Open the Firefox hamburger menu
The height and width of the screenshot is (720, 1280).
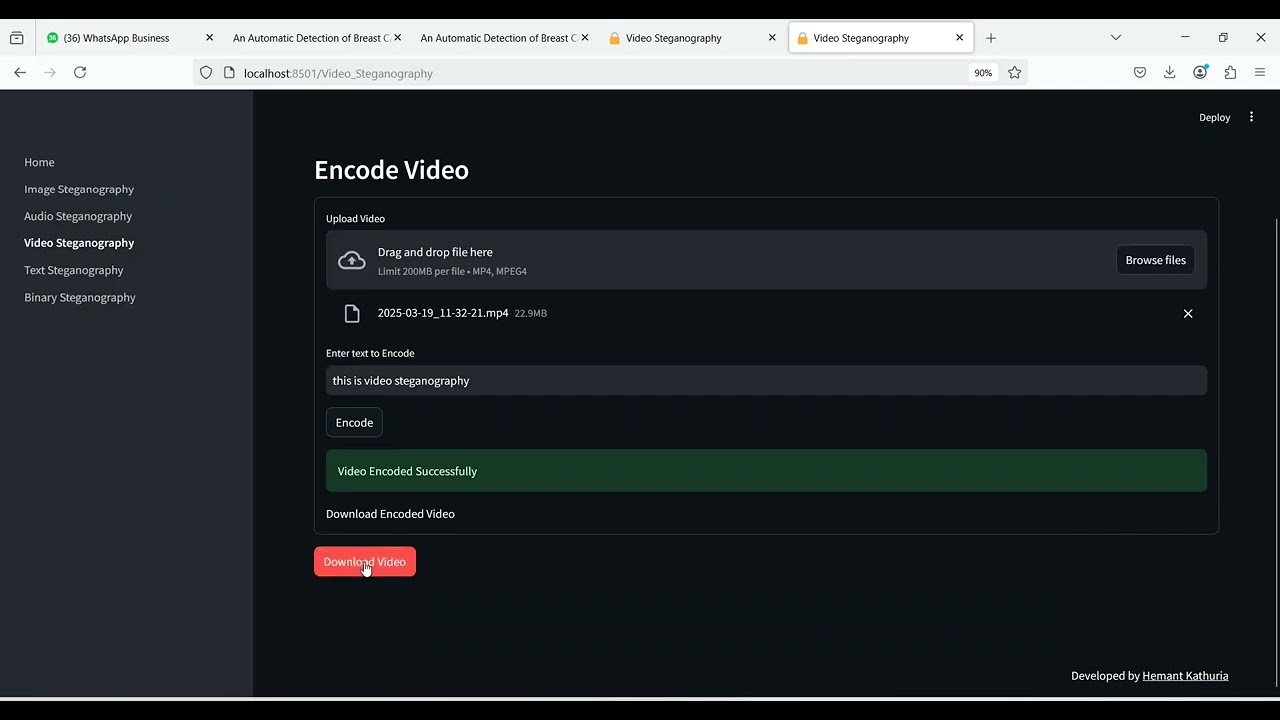(x=1260, y=72)
